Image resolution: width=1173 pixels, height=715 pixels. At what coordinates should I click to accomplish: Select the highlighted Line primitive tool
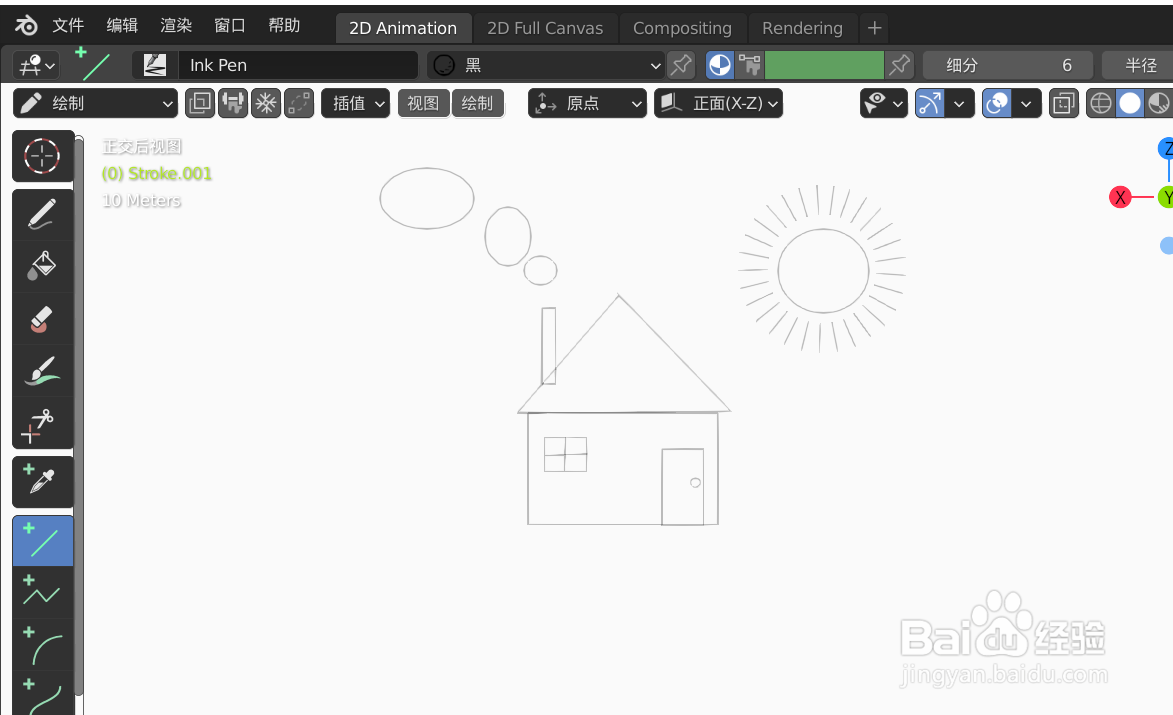[x=43, y=541]
